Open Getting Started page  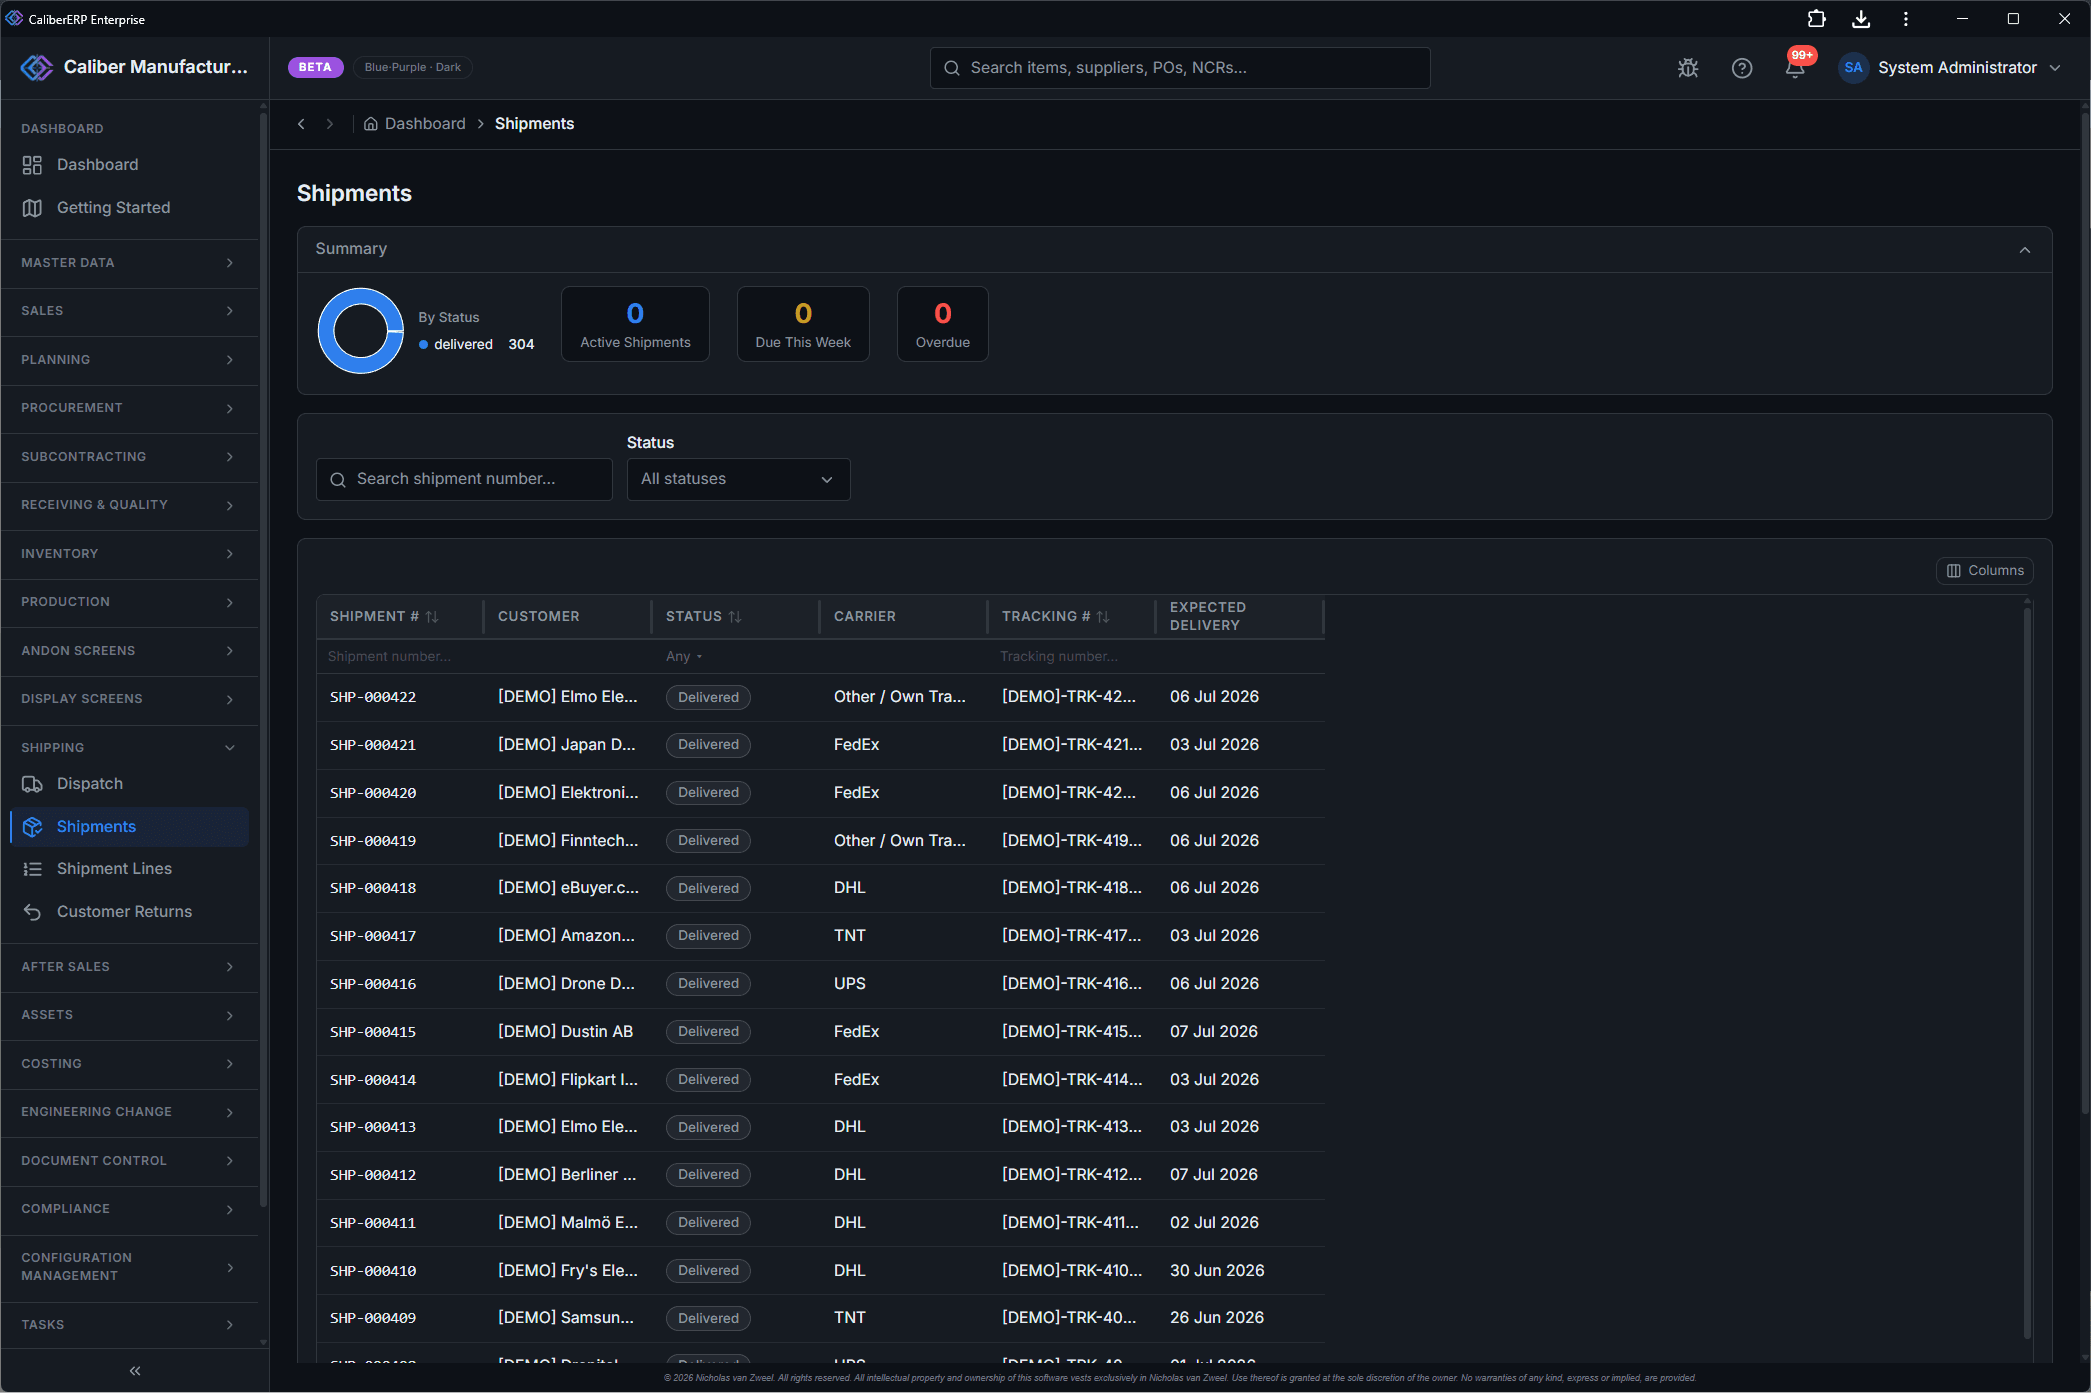pos(129,208)
